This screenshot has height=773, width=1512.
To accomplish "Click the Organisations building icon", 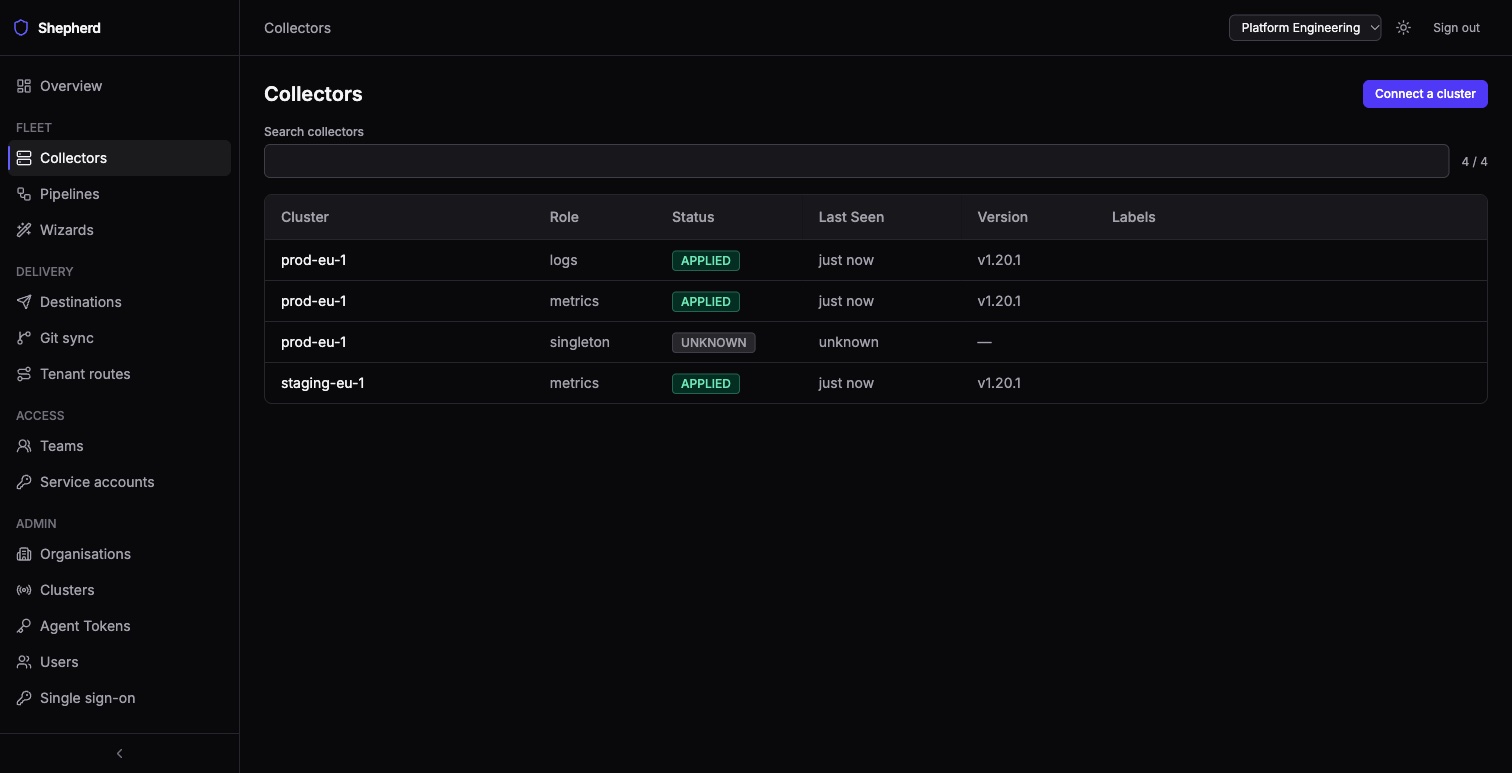I will coord(24,554).
